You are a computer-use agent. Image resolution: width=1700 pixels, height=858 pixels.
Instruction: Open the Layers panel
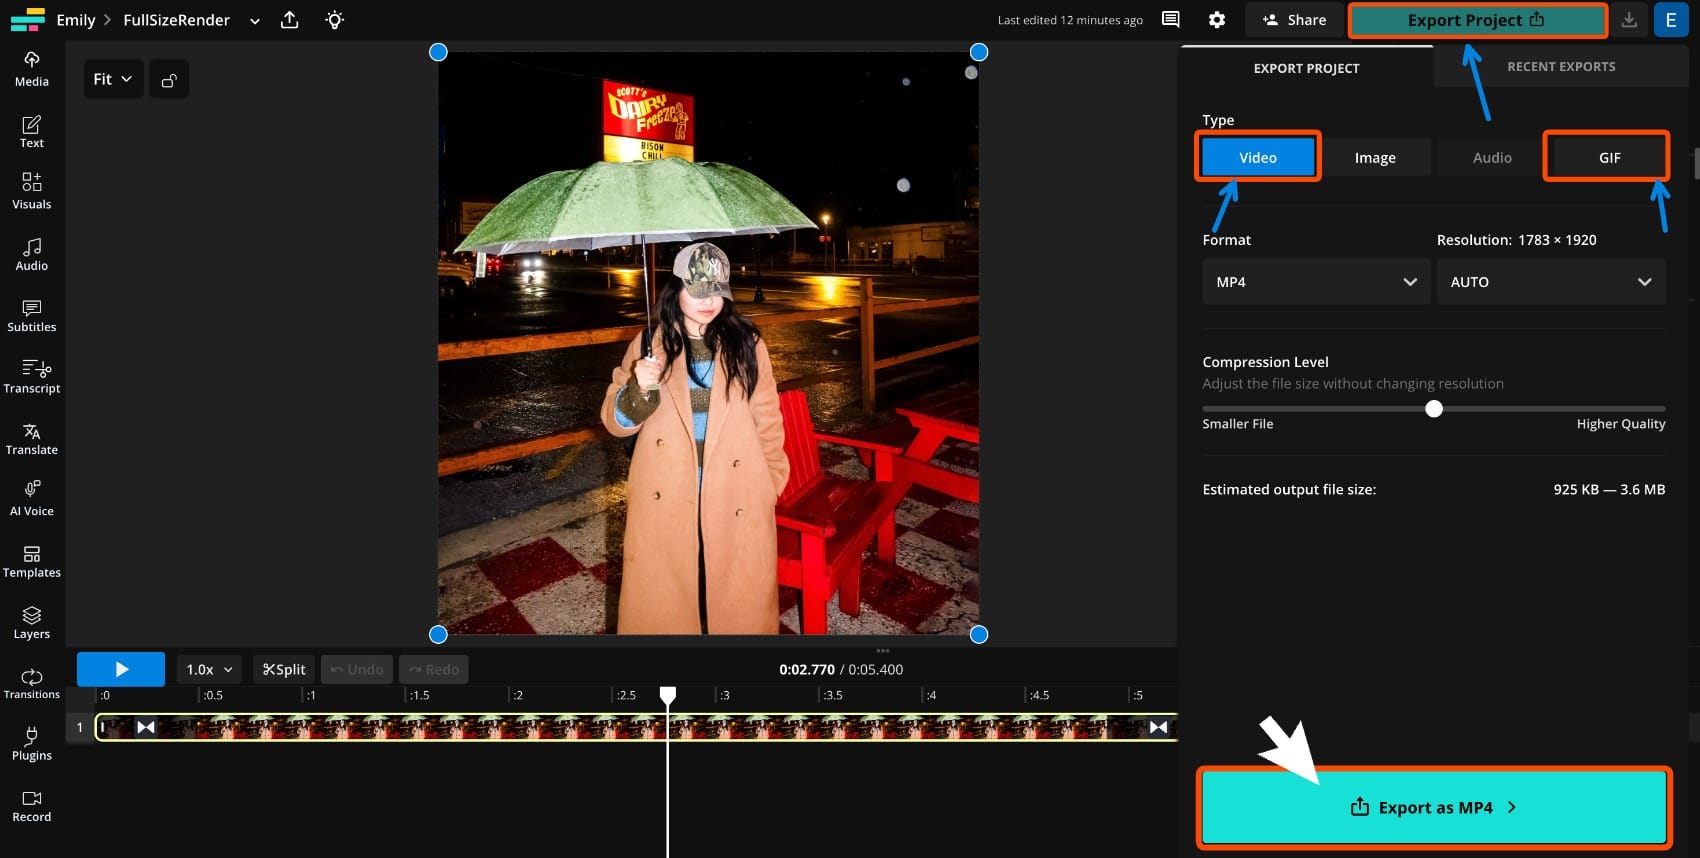coord(32,622)
